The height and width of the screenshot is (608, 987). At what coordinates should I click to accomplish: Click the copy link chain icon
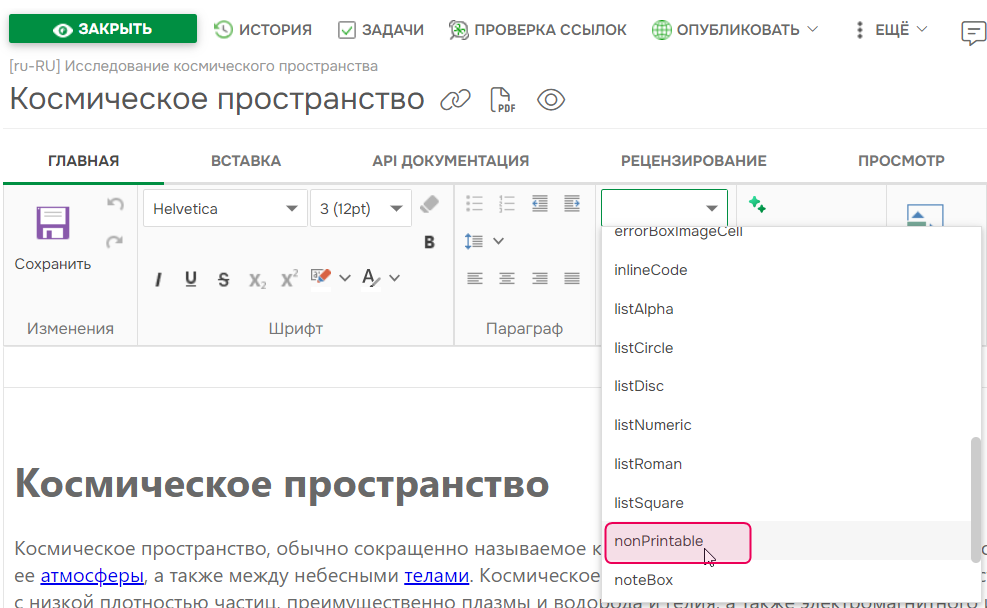point(455,99)
